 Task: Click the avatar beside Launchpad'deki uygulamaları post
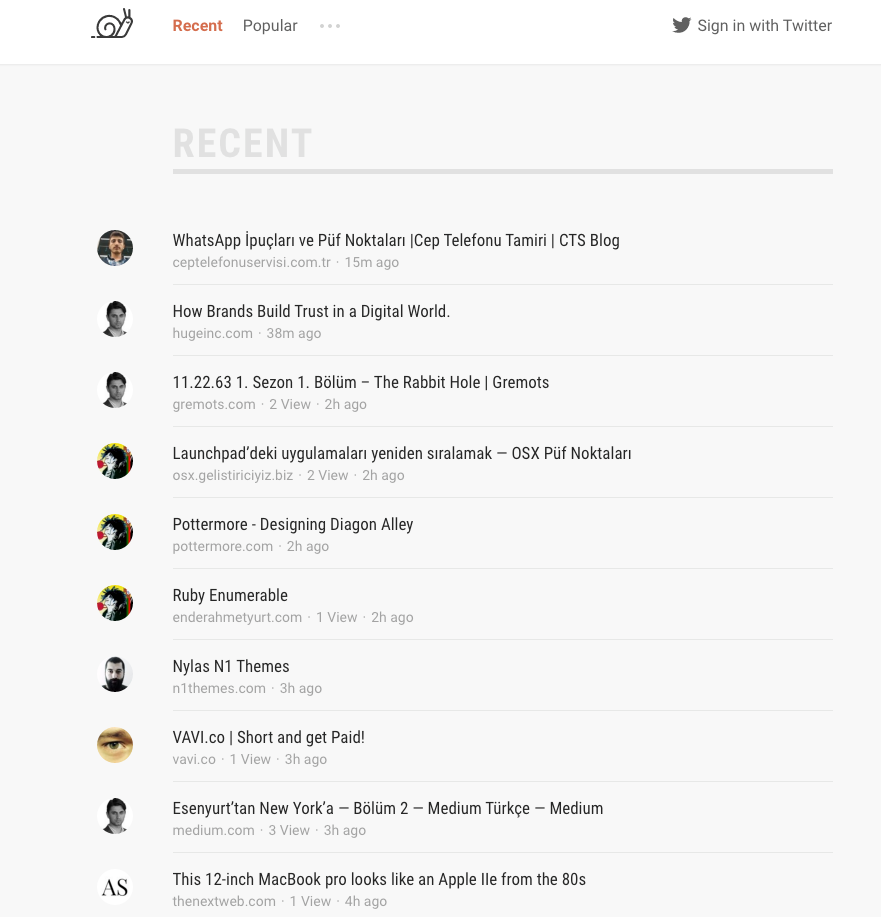click(115, 461)
